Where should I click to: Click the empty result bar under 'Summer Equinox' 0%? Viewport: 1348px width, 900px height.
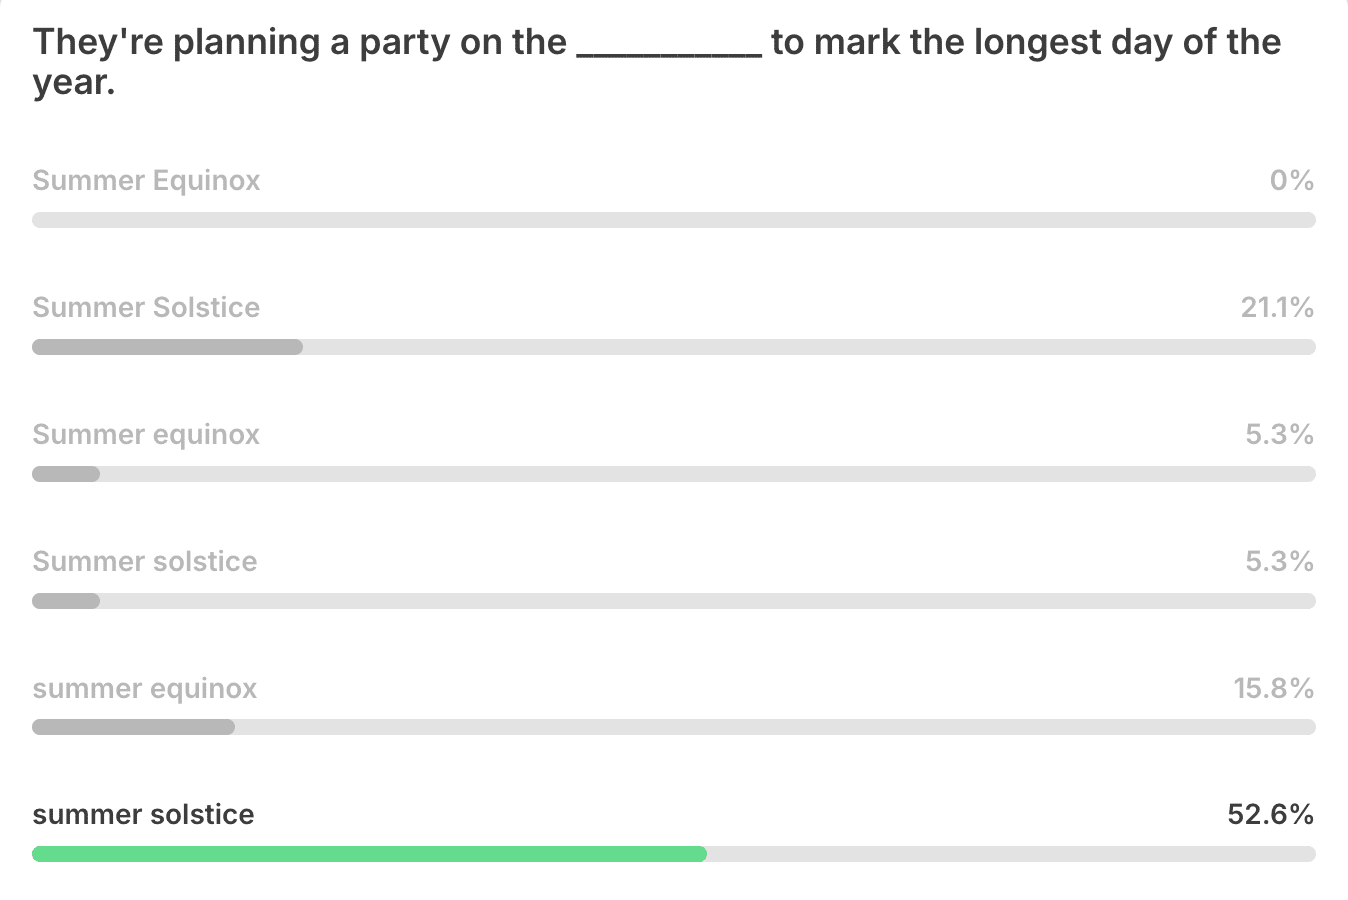(674, 220)
